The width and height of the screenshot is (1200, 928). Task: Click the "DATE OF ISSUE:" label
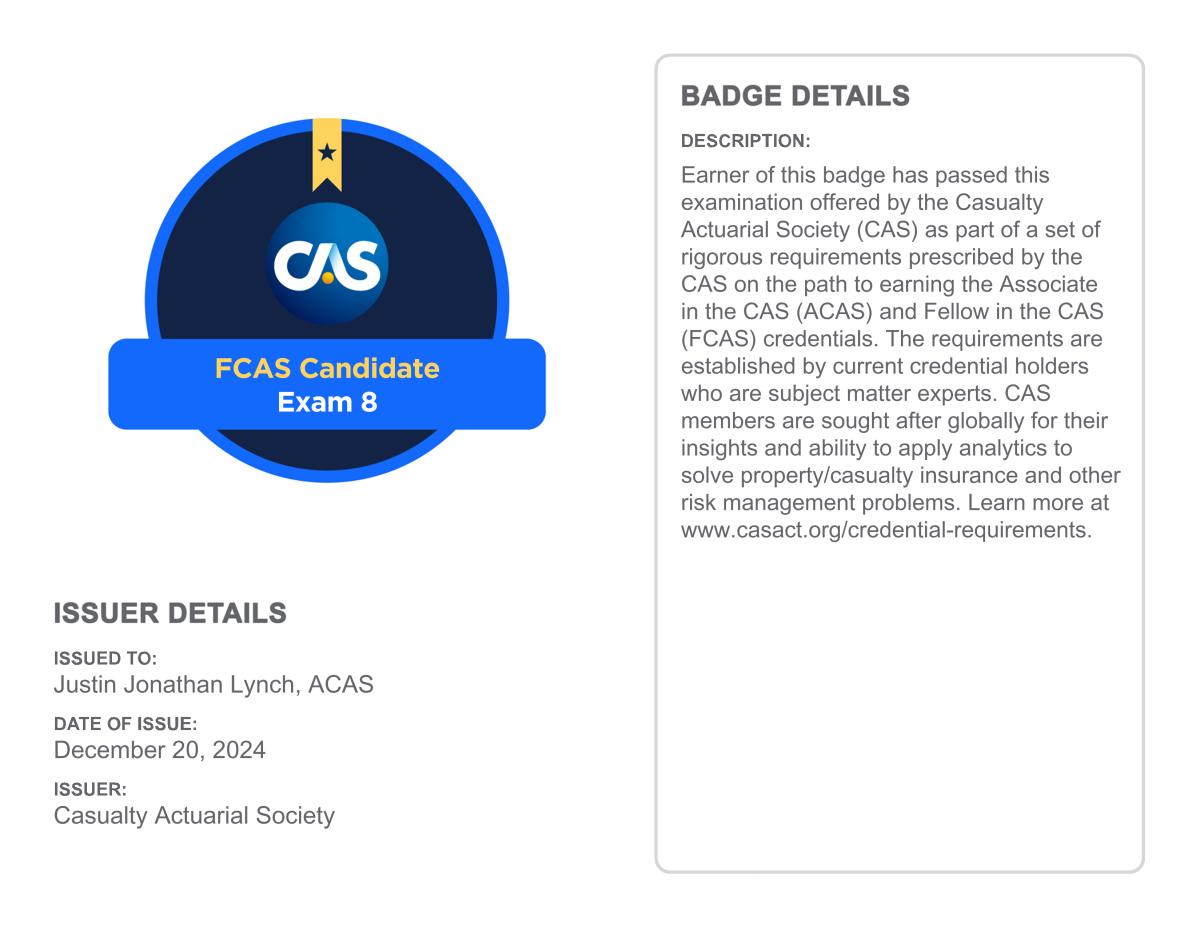[125, 724]
